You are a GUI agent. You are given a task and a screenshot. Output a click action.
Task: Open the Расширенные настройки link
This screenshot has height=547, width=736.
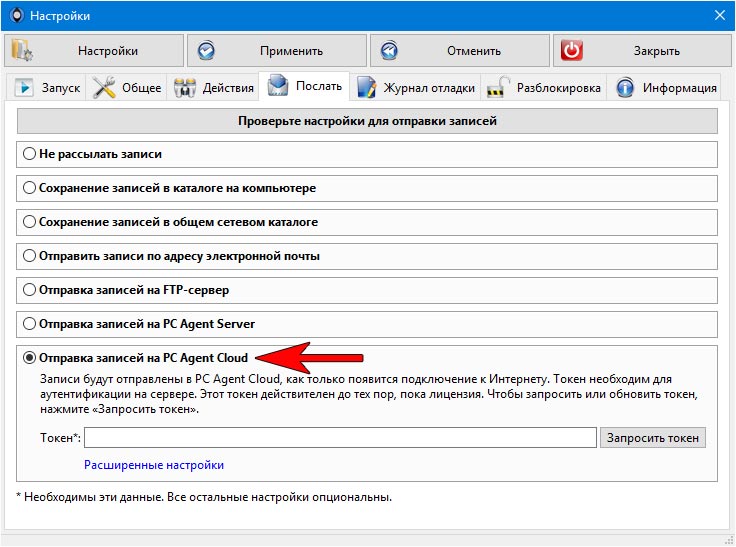click(154, 465)
